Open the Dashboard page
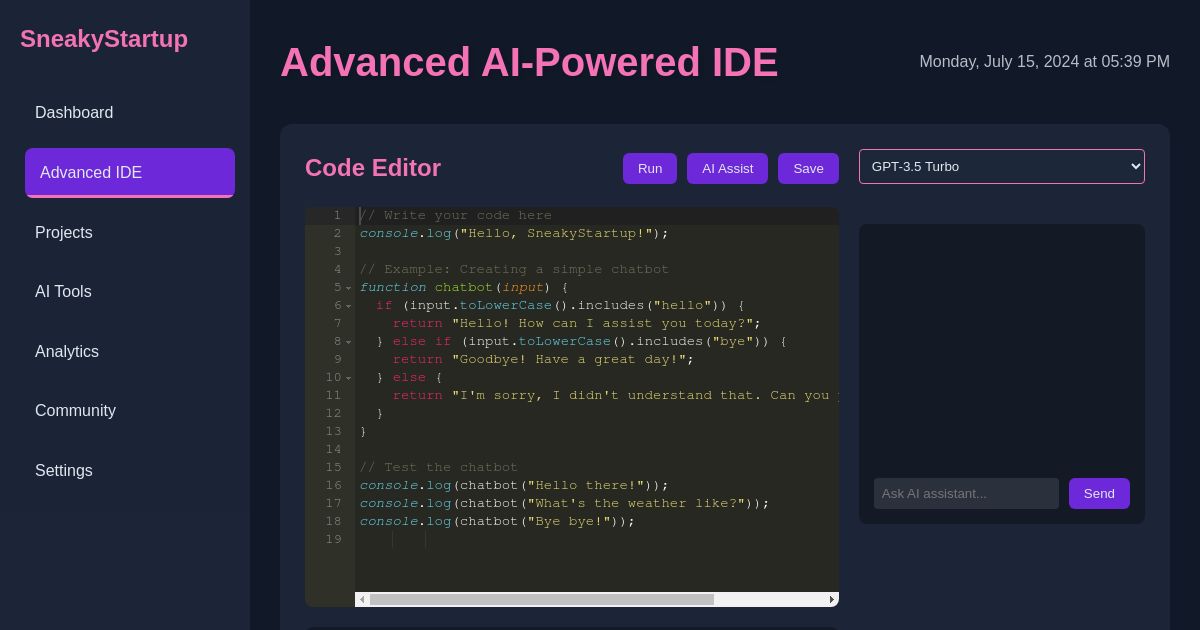The width and height of the screenshot is (1200, 630). tap(74, 113)
